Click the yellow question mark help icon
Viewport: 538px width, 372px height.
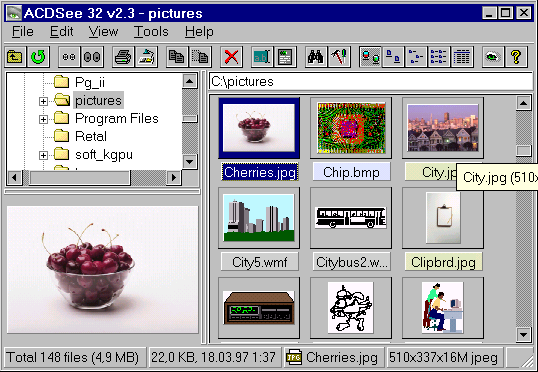click(516, 57)
